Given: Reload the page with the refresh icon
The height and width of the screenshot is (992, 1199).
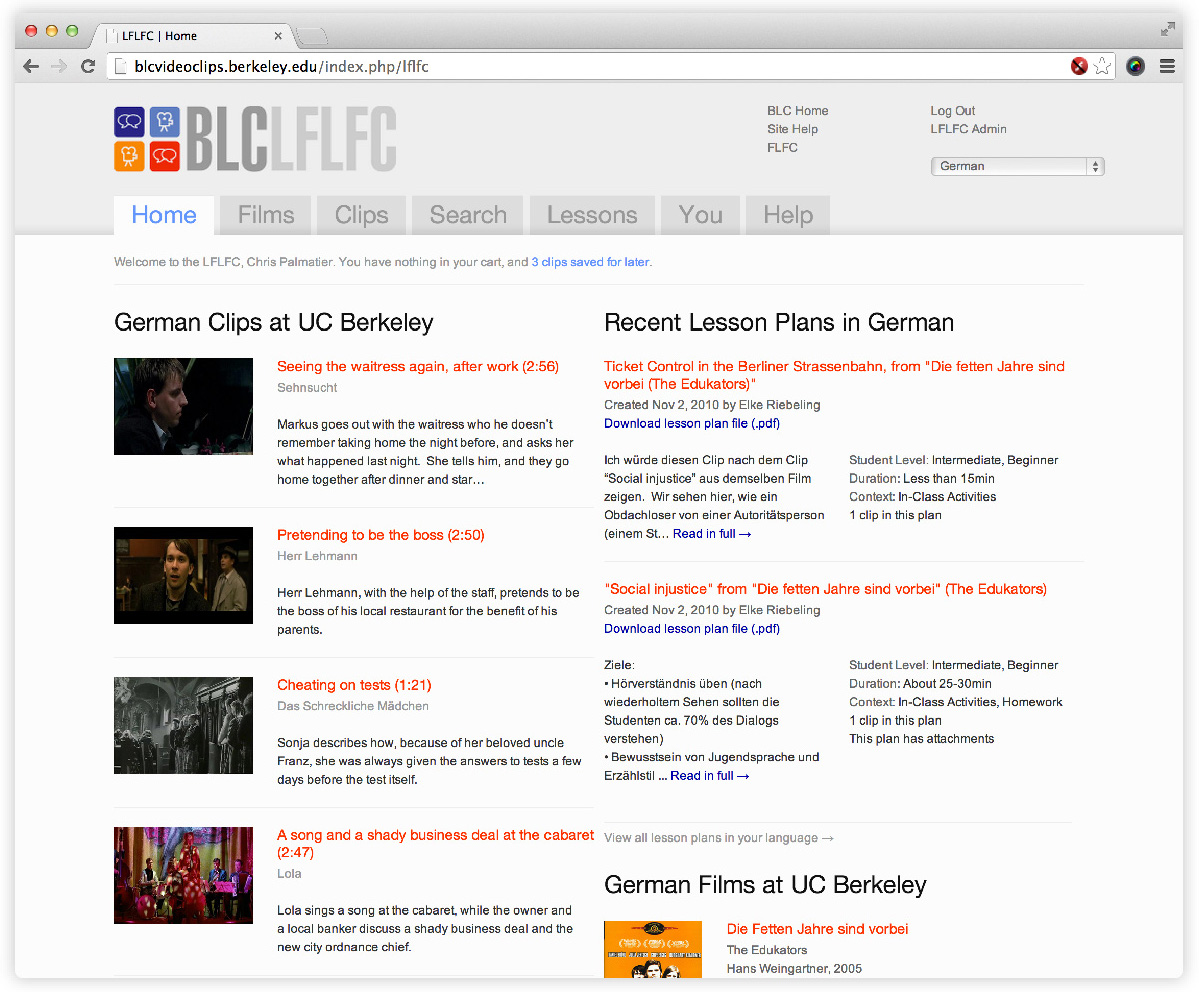Looking at the screenshot, I should pyautogui.click(x=88, y=67).
